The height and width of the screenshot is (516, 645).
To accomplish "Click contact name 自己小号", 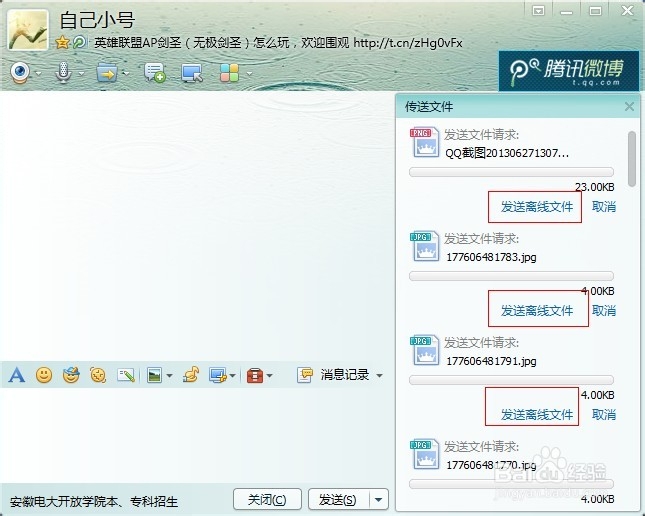I will click(97, 20).
